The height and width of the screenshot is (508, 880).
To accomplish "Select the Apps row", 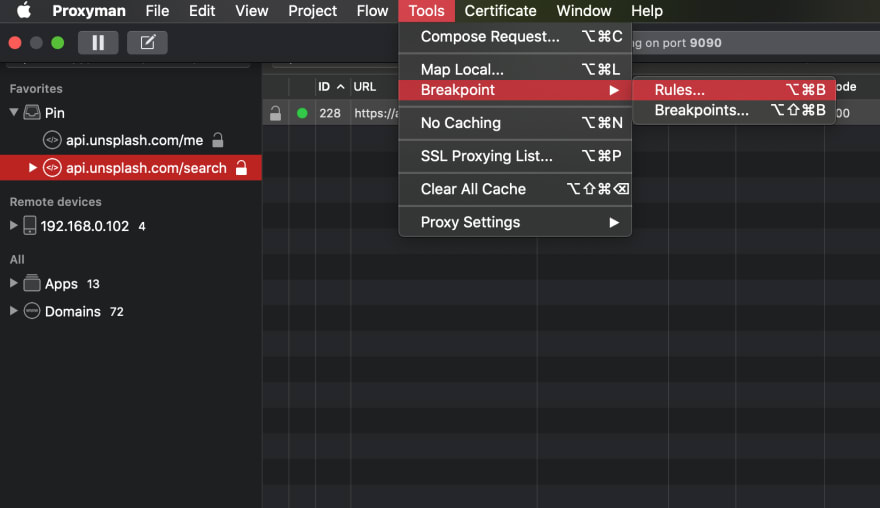I will (131, 283).
